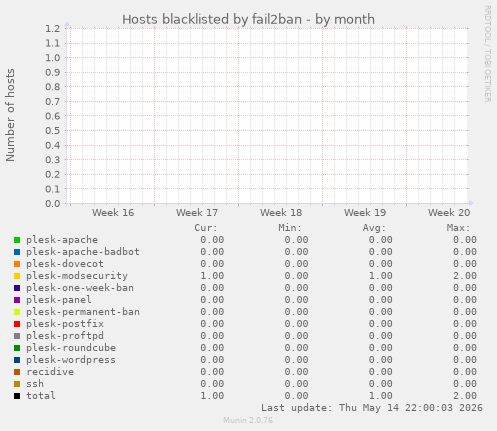The image size is (497, 431).
Task: Select the plesk-postfix legend label
Action: [65, 324]
